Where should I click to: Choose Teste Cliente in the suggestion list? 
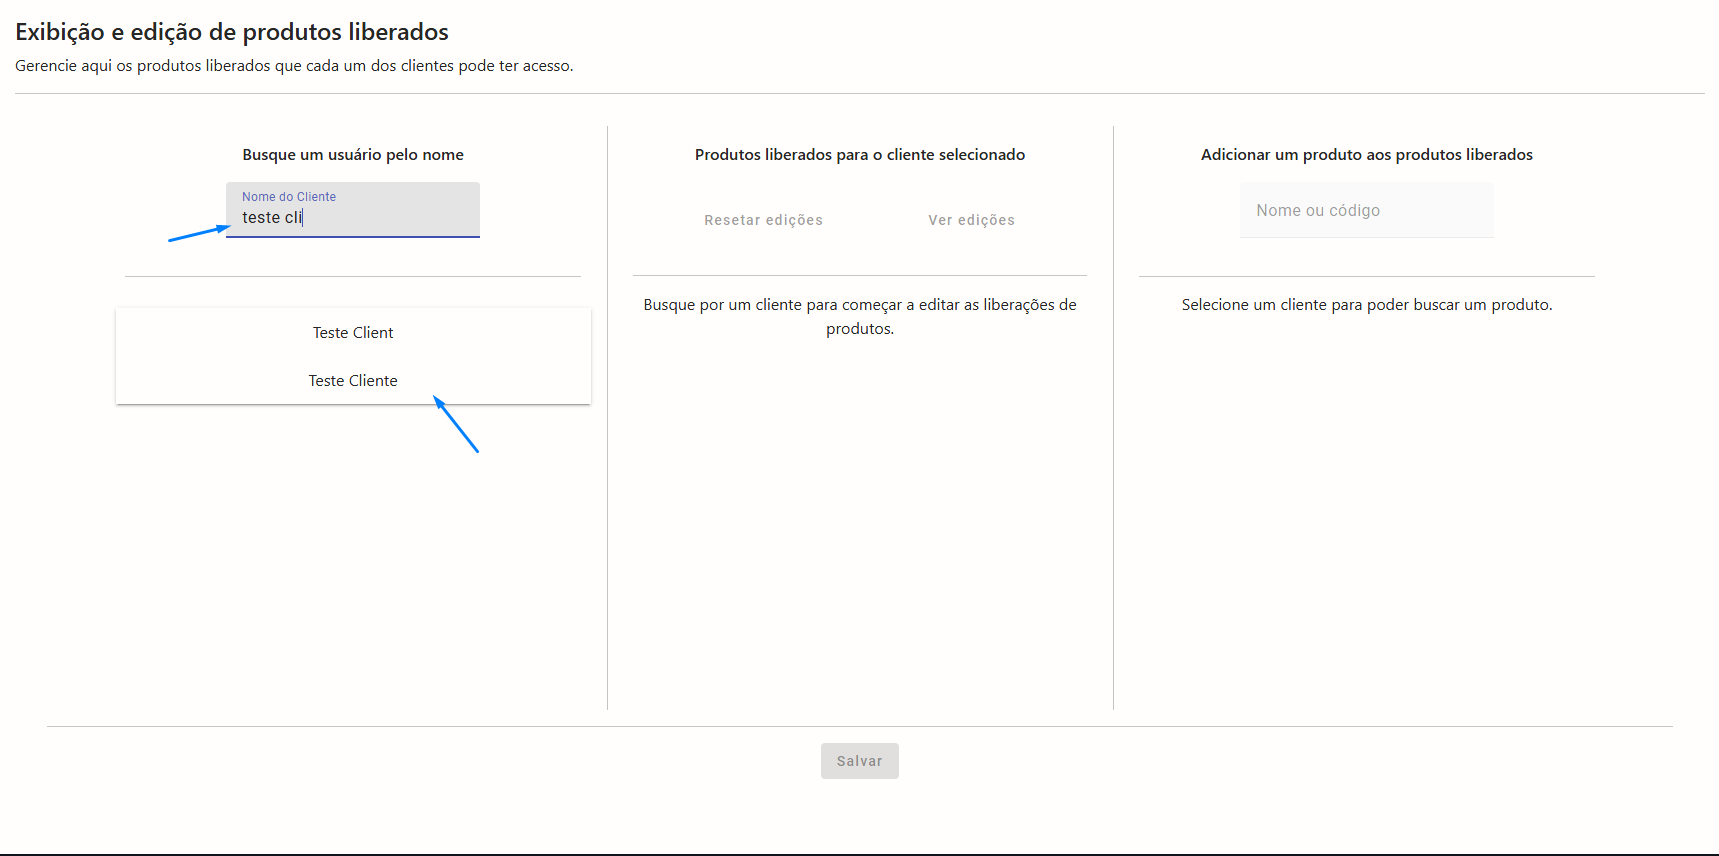pos(352,381)
